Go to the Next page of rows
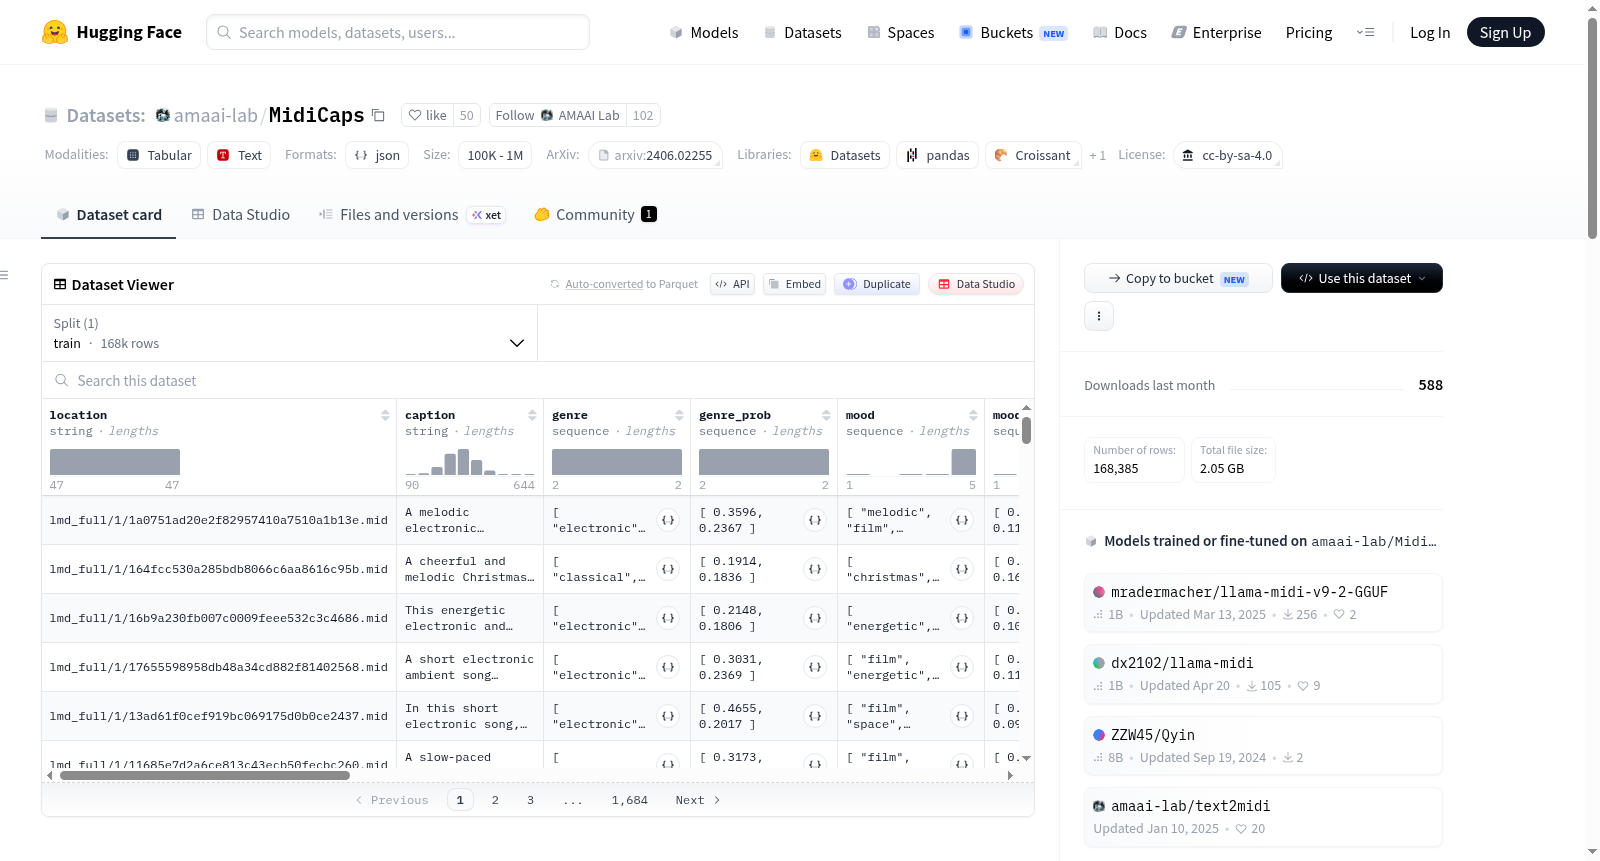 698,800
